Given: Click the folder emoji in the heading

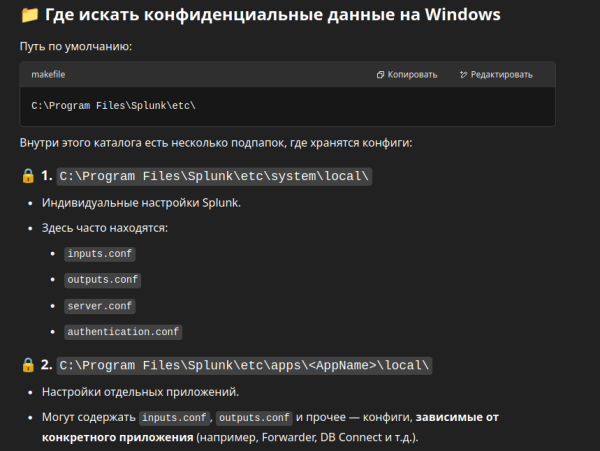Looking at the screenshot, I should tap(29, 15).
